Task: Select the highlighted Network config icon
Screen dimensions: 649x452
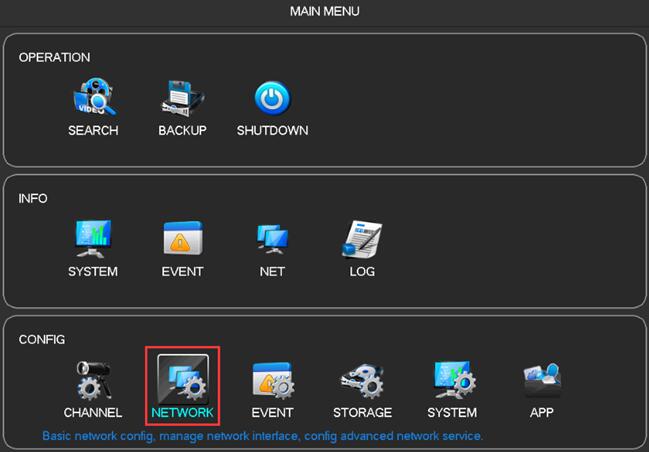Action: coord(182,379)
